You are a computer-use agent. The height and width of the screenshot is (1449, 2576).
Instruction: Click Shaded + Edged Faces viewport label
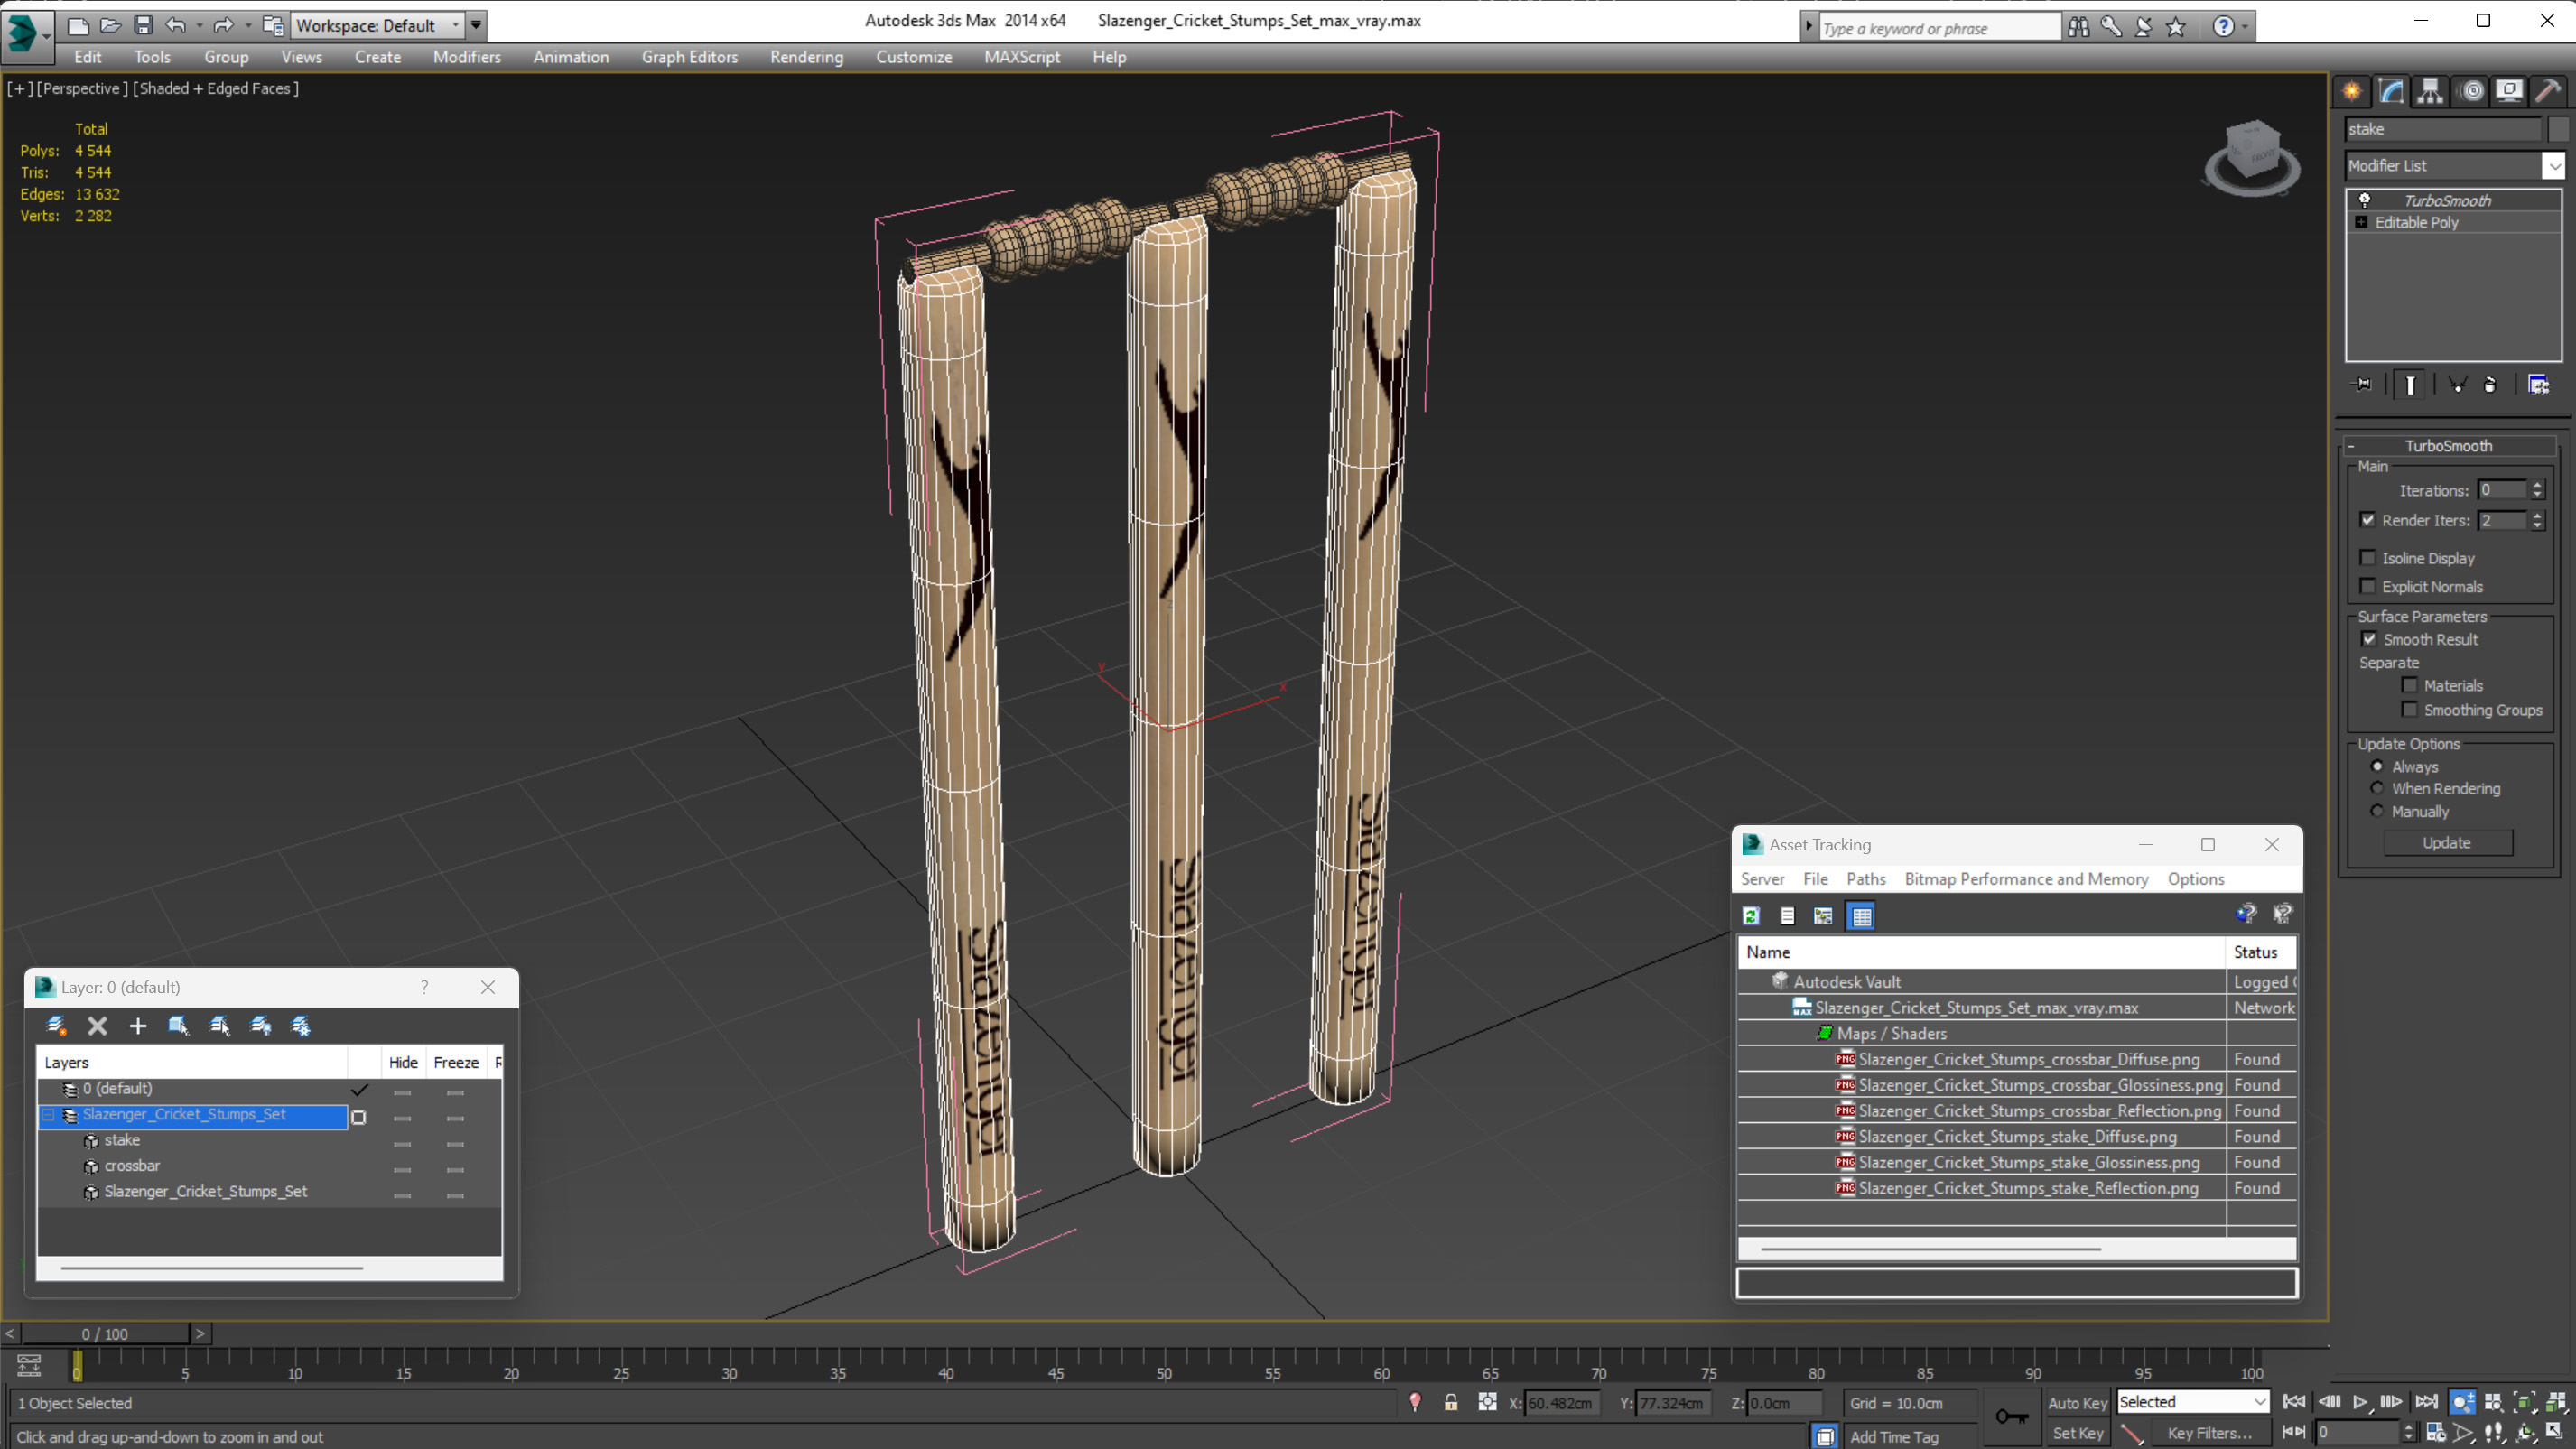tap(216, 88)
